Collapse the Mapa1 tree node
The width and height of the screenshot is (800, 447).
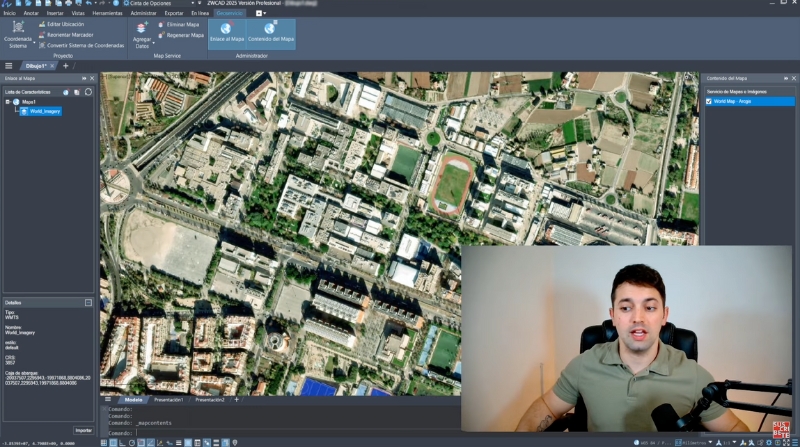point(7,102)
